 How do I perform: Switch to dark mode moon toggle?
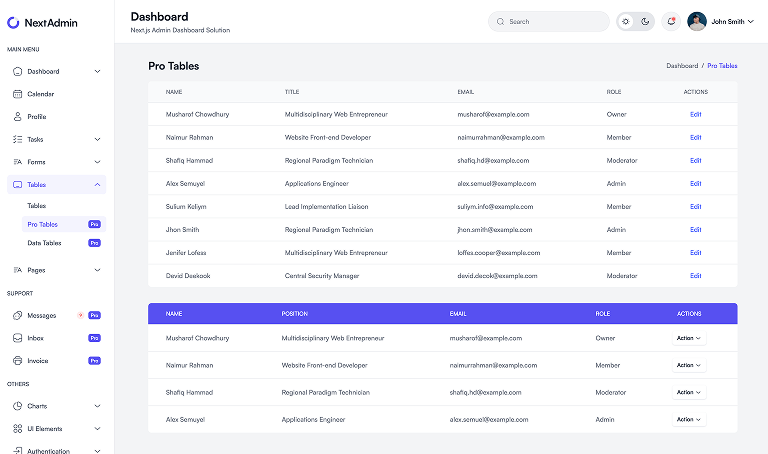645,21
